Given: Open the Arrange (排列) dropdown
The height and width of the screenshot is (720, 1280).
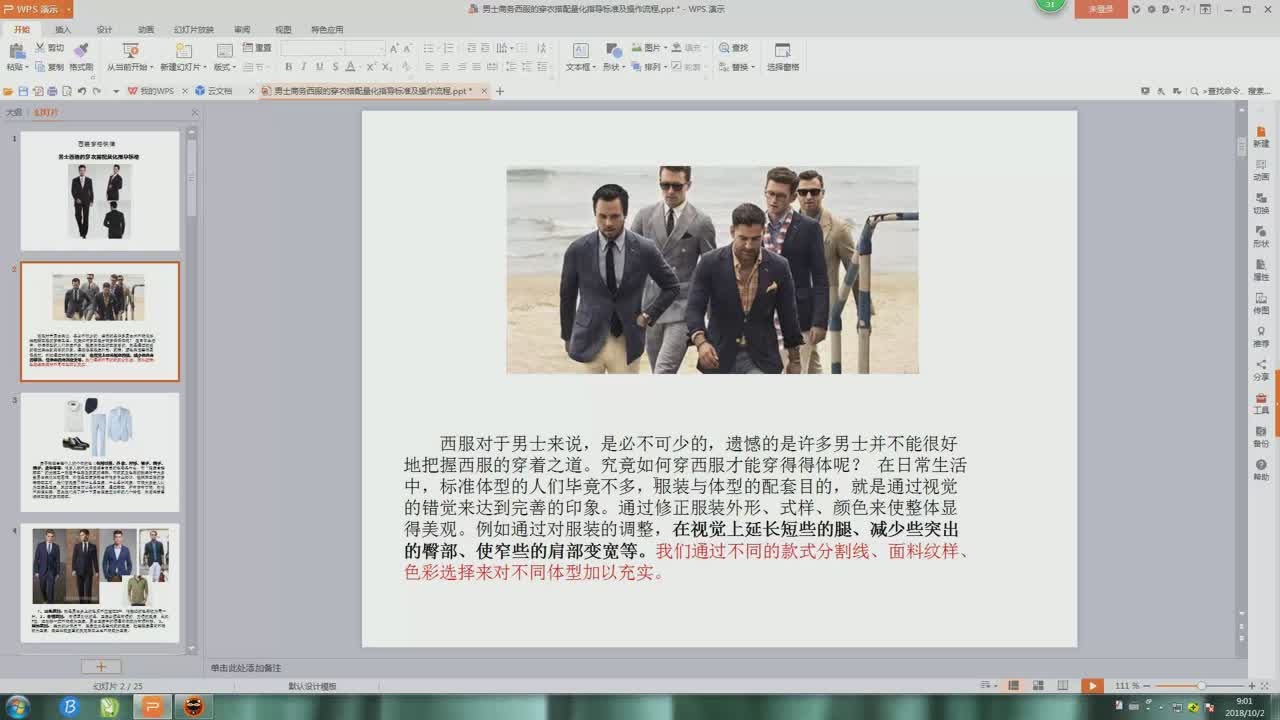Looking at the screenshot, I should [x=650, y=67].
